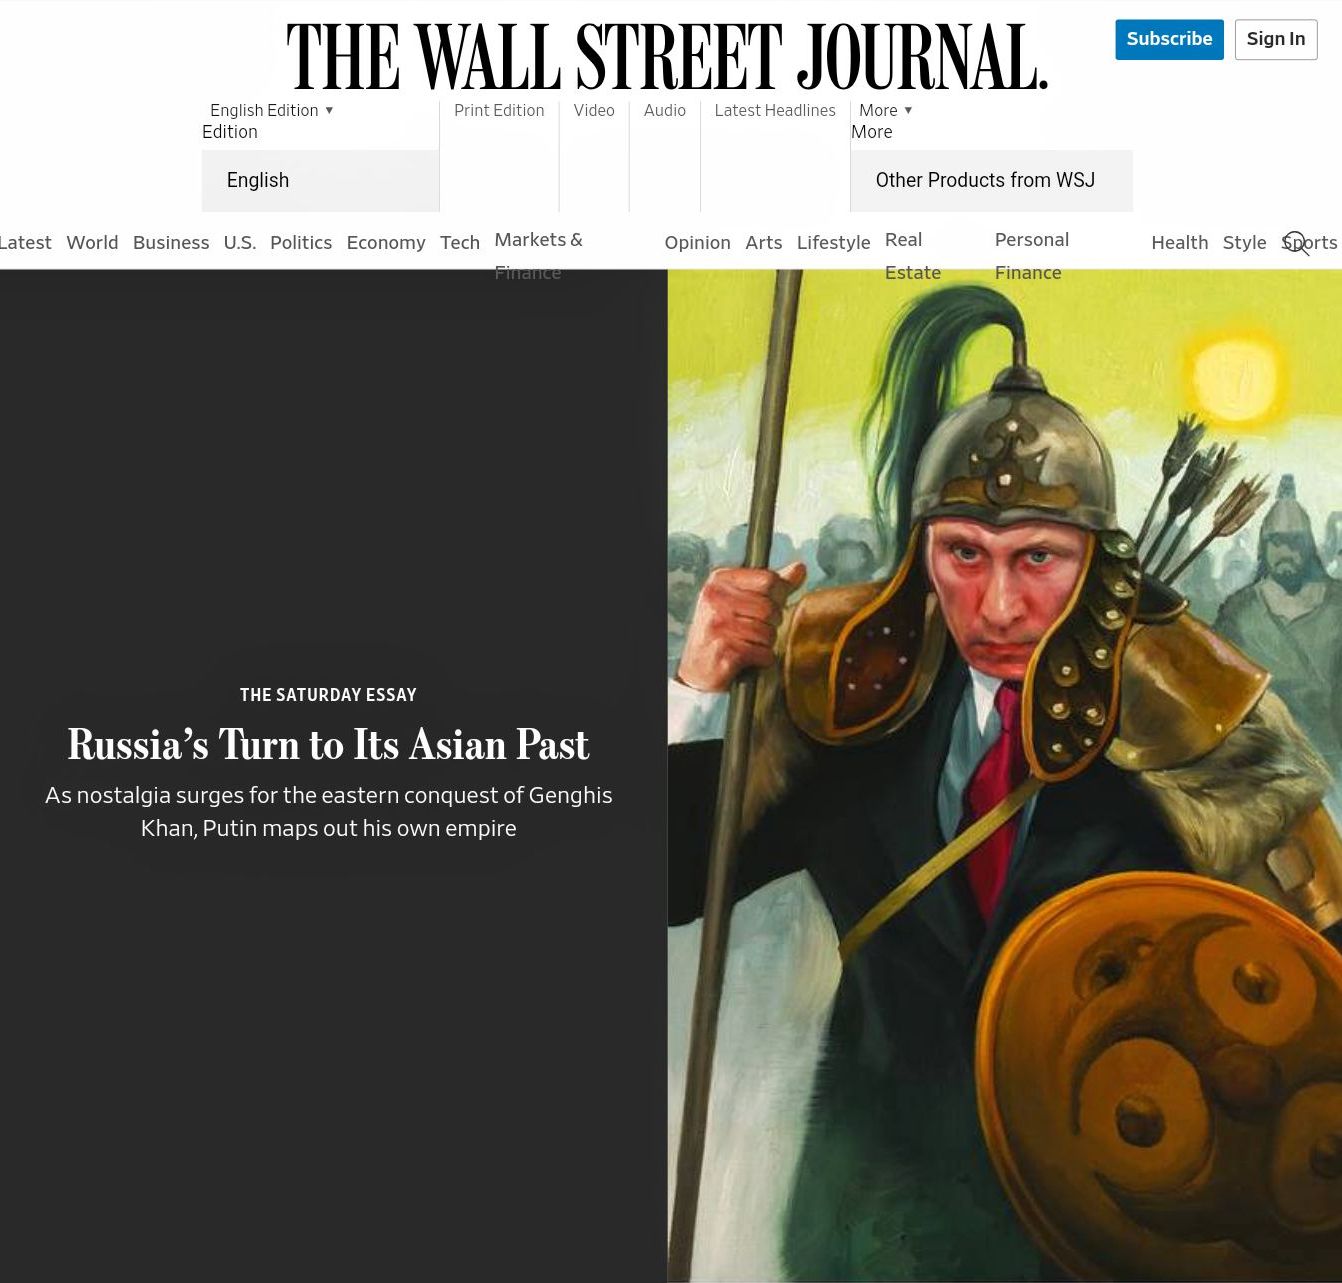Go to Personal Finance section

point(1032,256)
